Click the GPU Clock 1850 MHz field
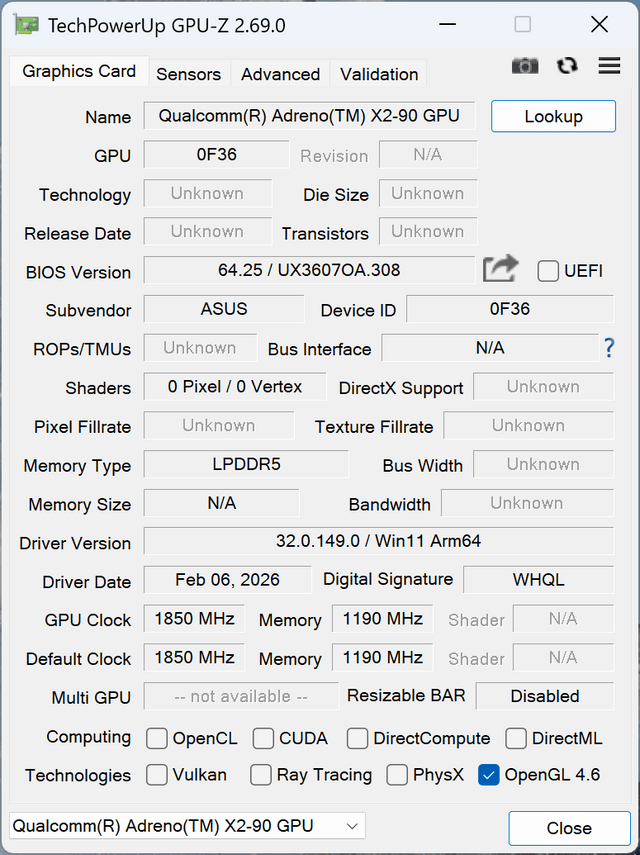The image size is (640, 855). click(x=194, y=619)
